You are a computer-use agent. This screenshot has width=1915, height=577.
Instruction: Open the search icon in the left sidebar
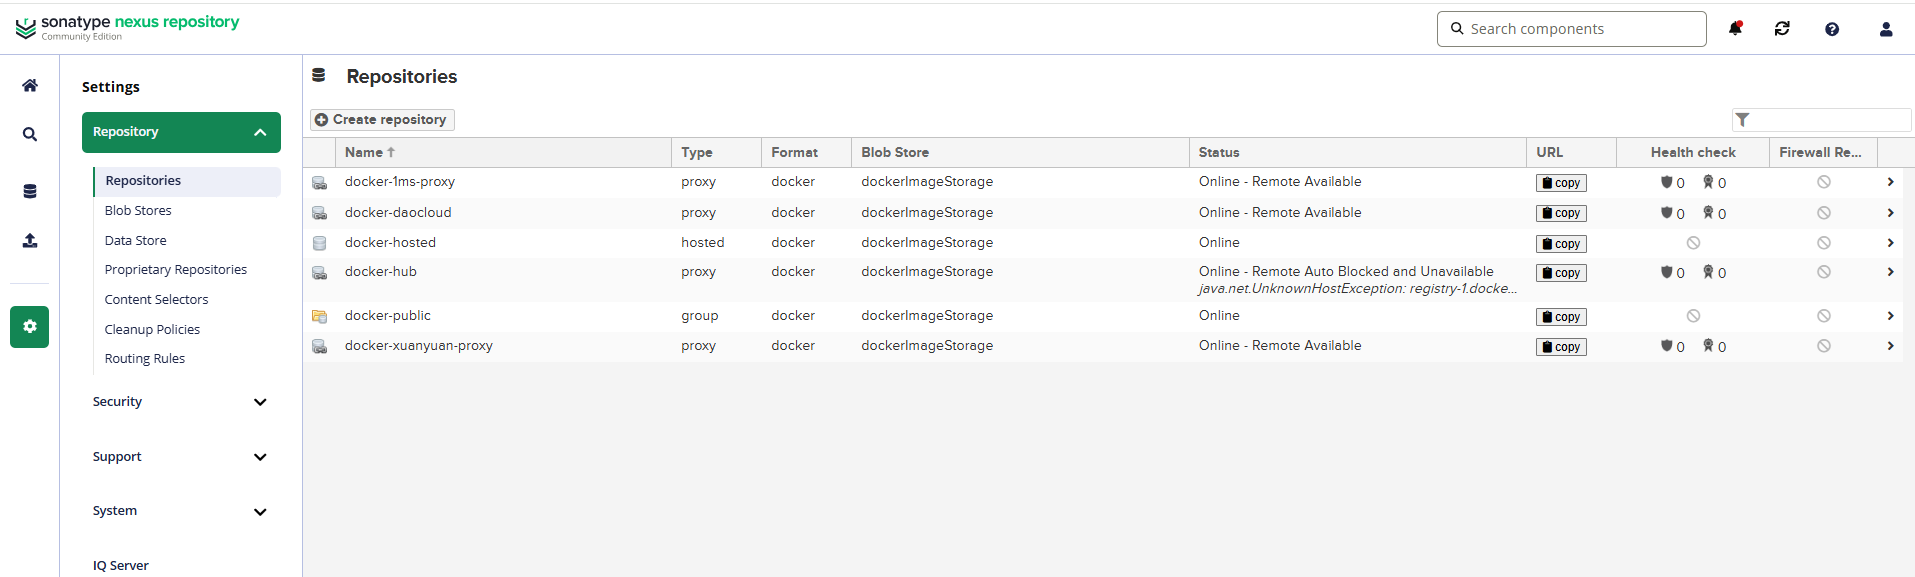pyautogui.click(x=30, y=134)
